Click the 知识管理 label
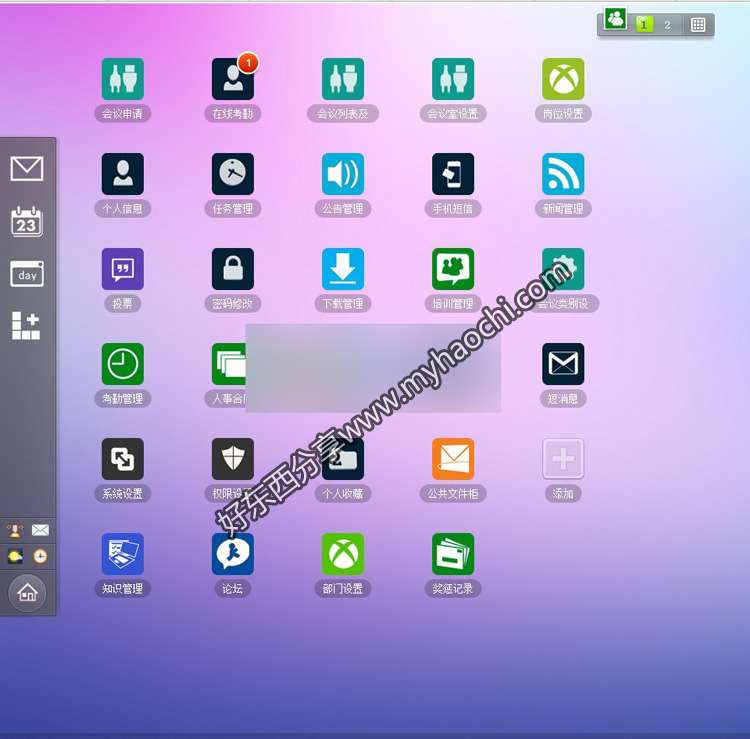The width and height of the screenshot is (750, 739). point(122,589)
